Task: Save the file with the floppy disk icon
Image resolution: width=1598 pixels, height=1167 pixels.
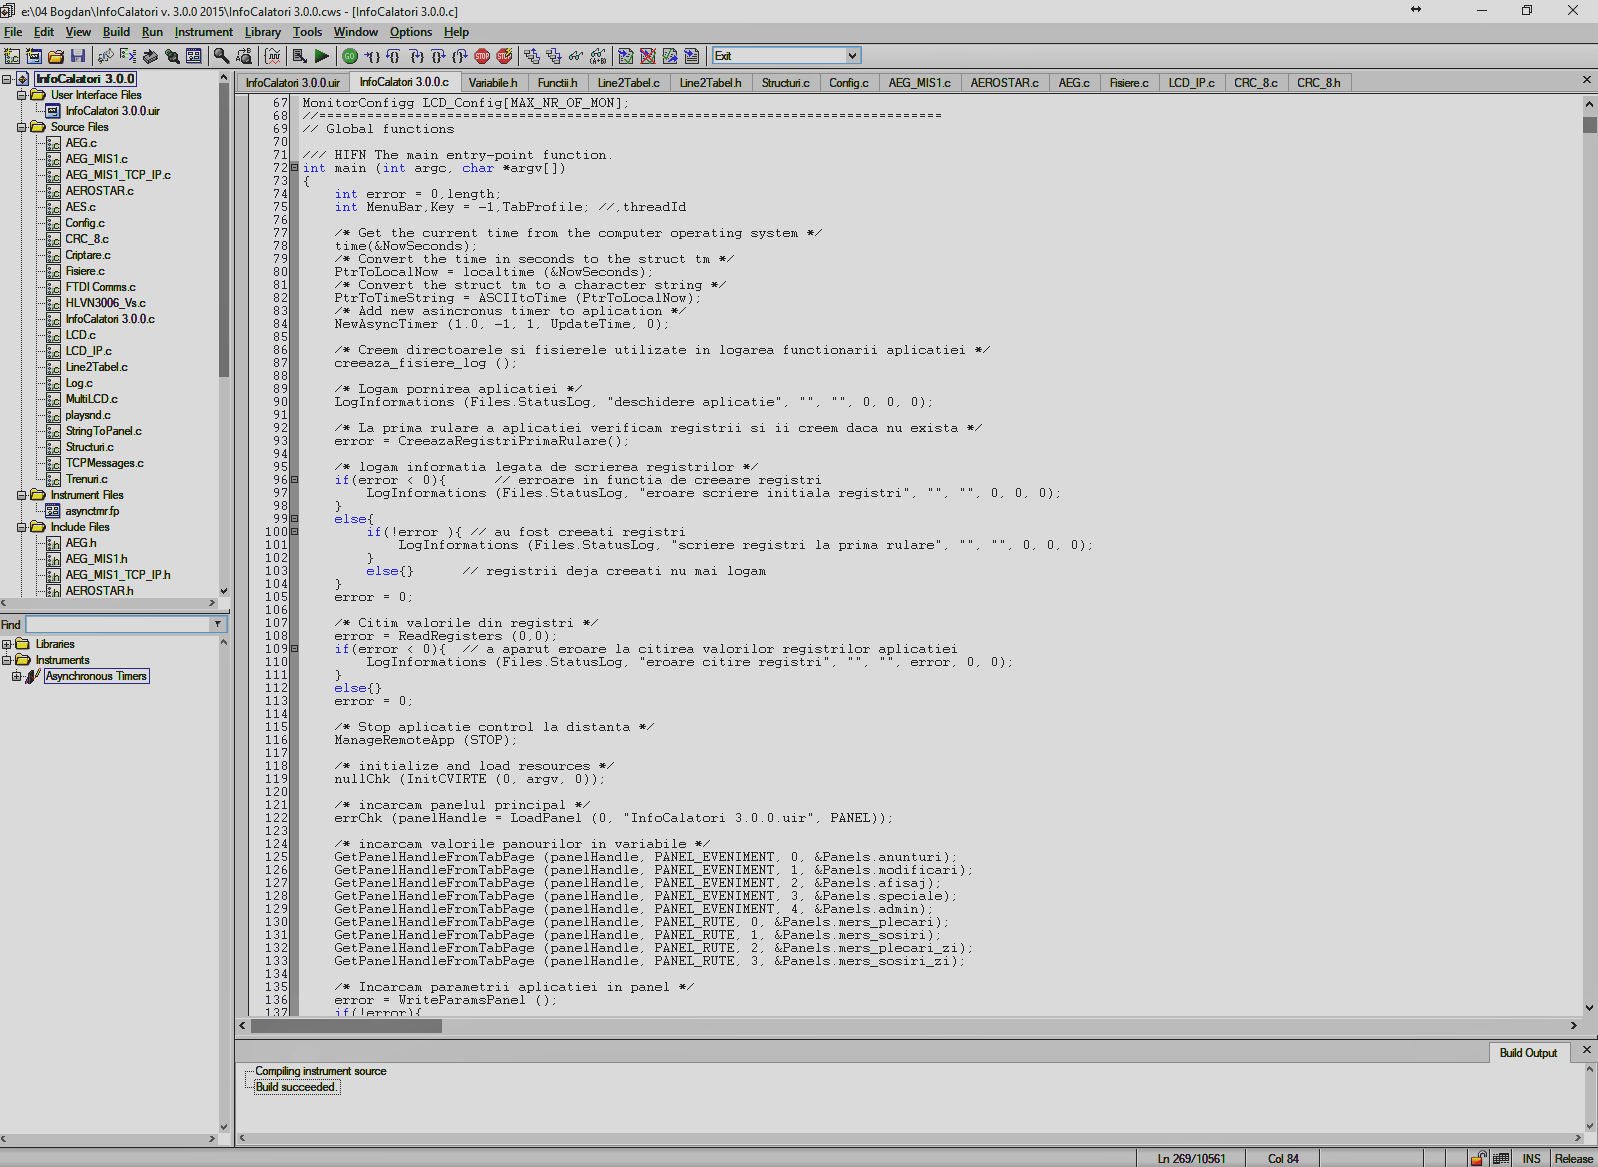Action: click(78, 56)
